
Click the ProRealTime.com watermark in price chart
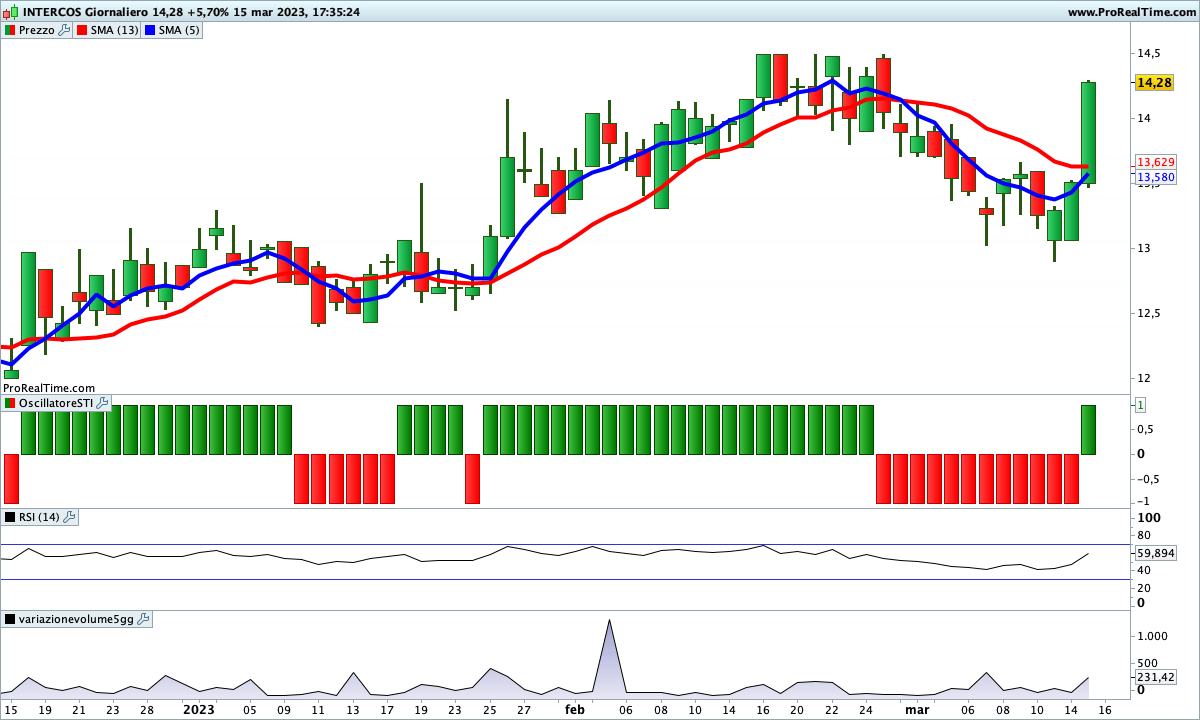pyautogui.click(x=49, y=387)
